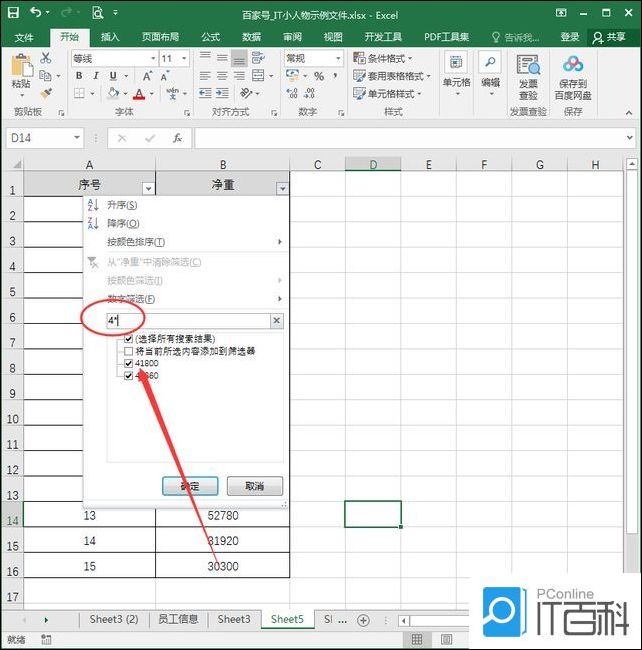Align text left icon
The image size is (642, 650).
pyautogui.click(x=205, y=76)
